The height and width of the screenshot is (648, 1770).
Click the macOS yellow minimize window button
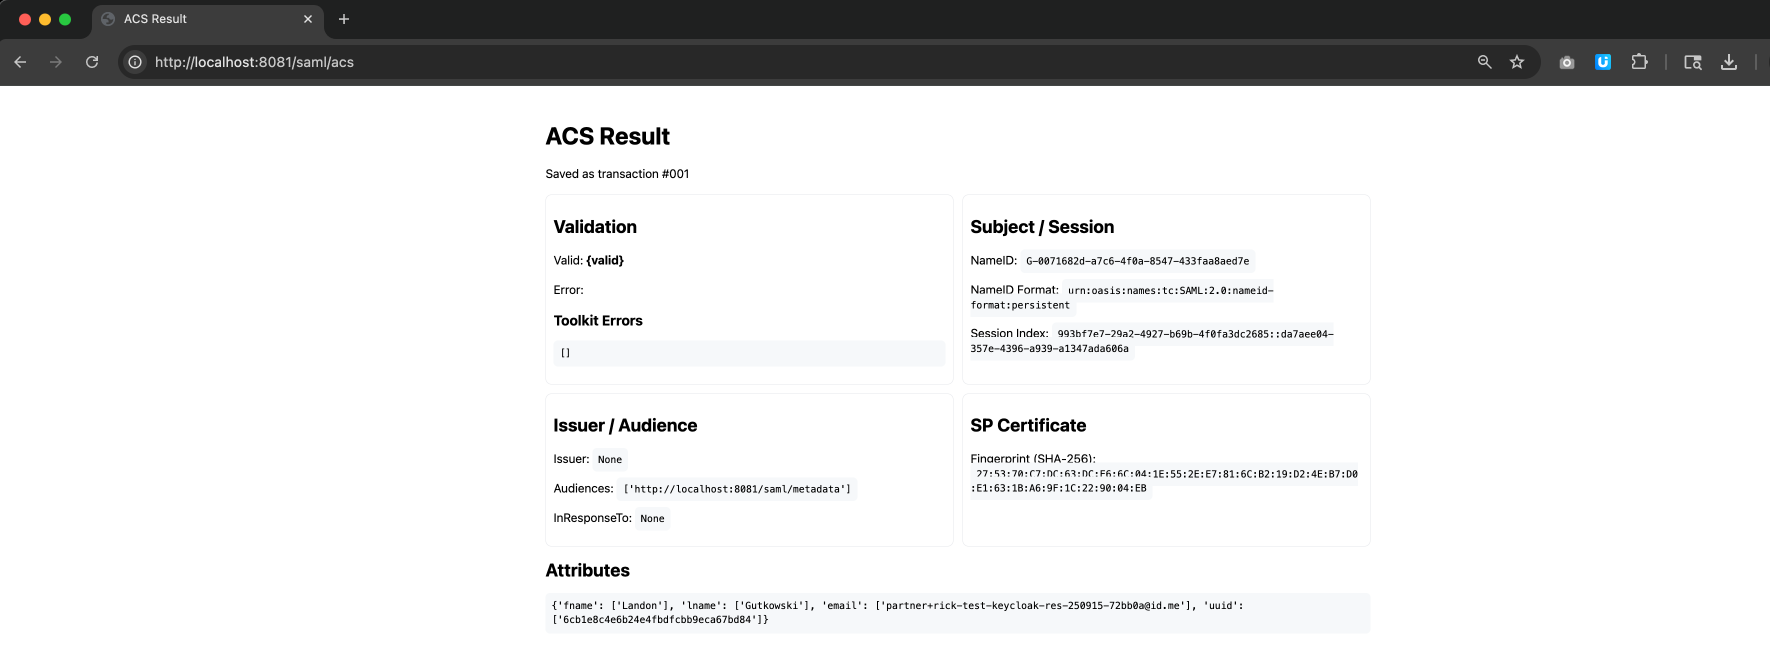tap(45, 19)
